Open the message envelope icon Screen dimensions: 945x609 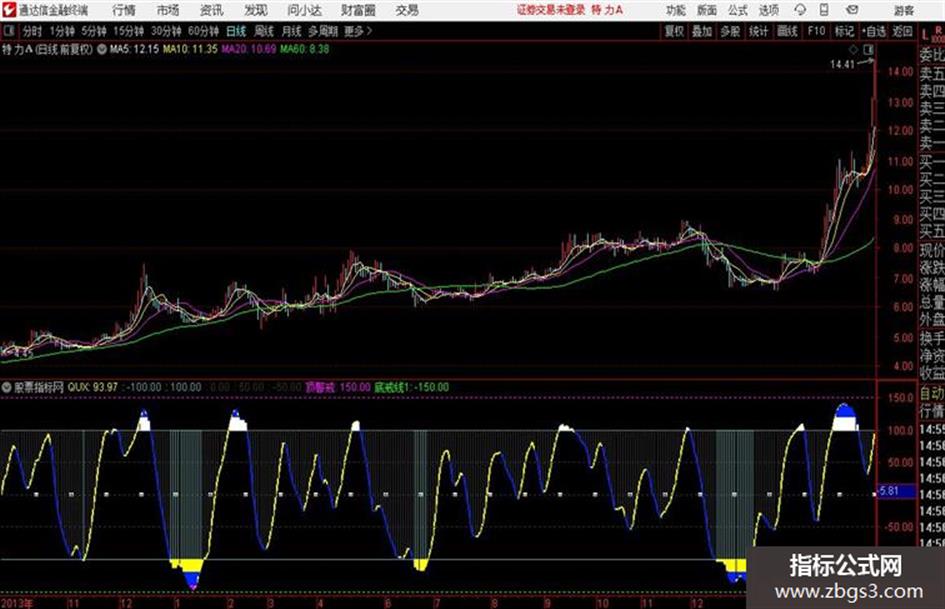tap(852, 10)
